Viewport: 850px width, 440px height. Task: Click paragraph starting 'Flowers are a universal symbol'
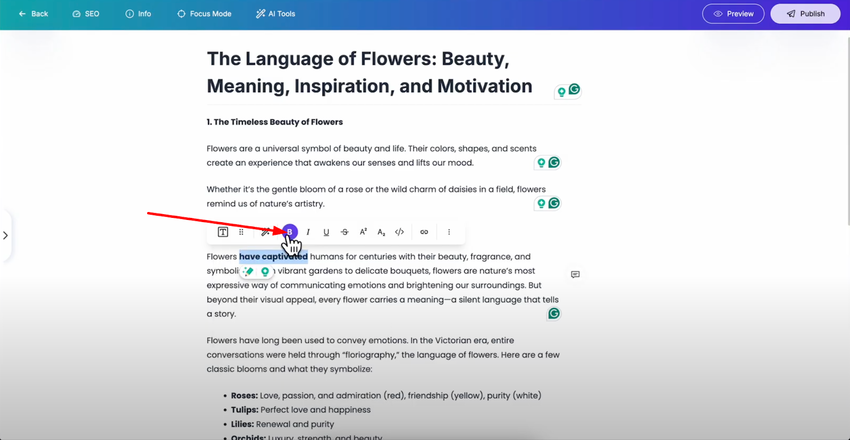point(371,156)
